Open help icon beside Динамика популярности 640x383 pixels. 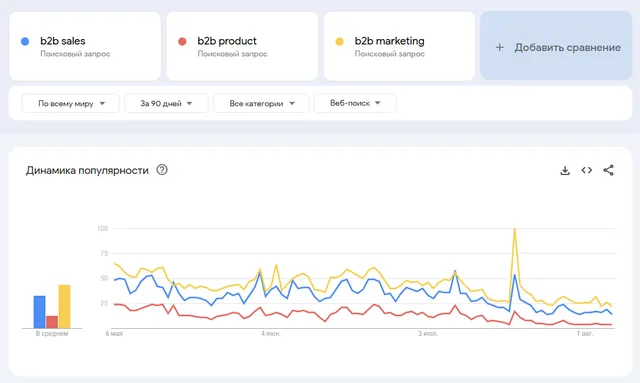click(162, 170)
